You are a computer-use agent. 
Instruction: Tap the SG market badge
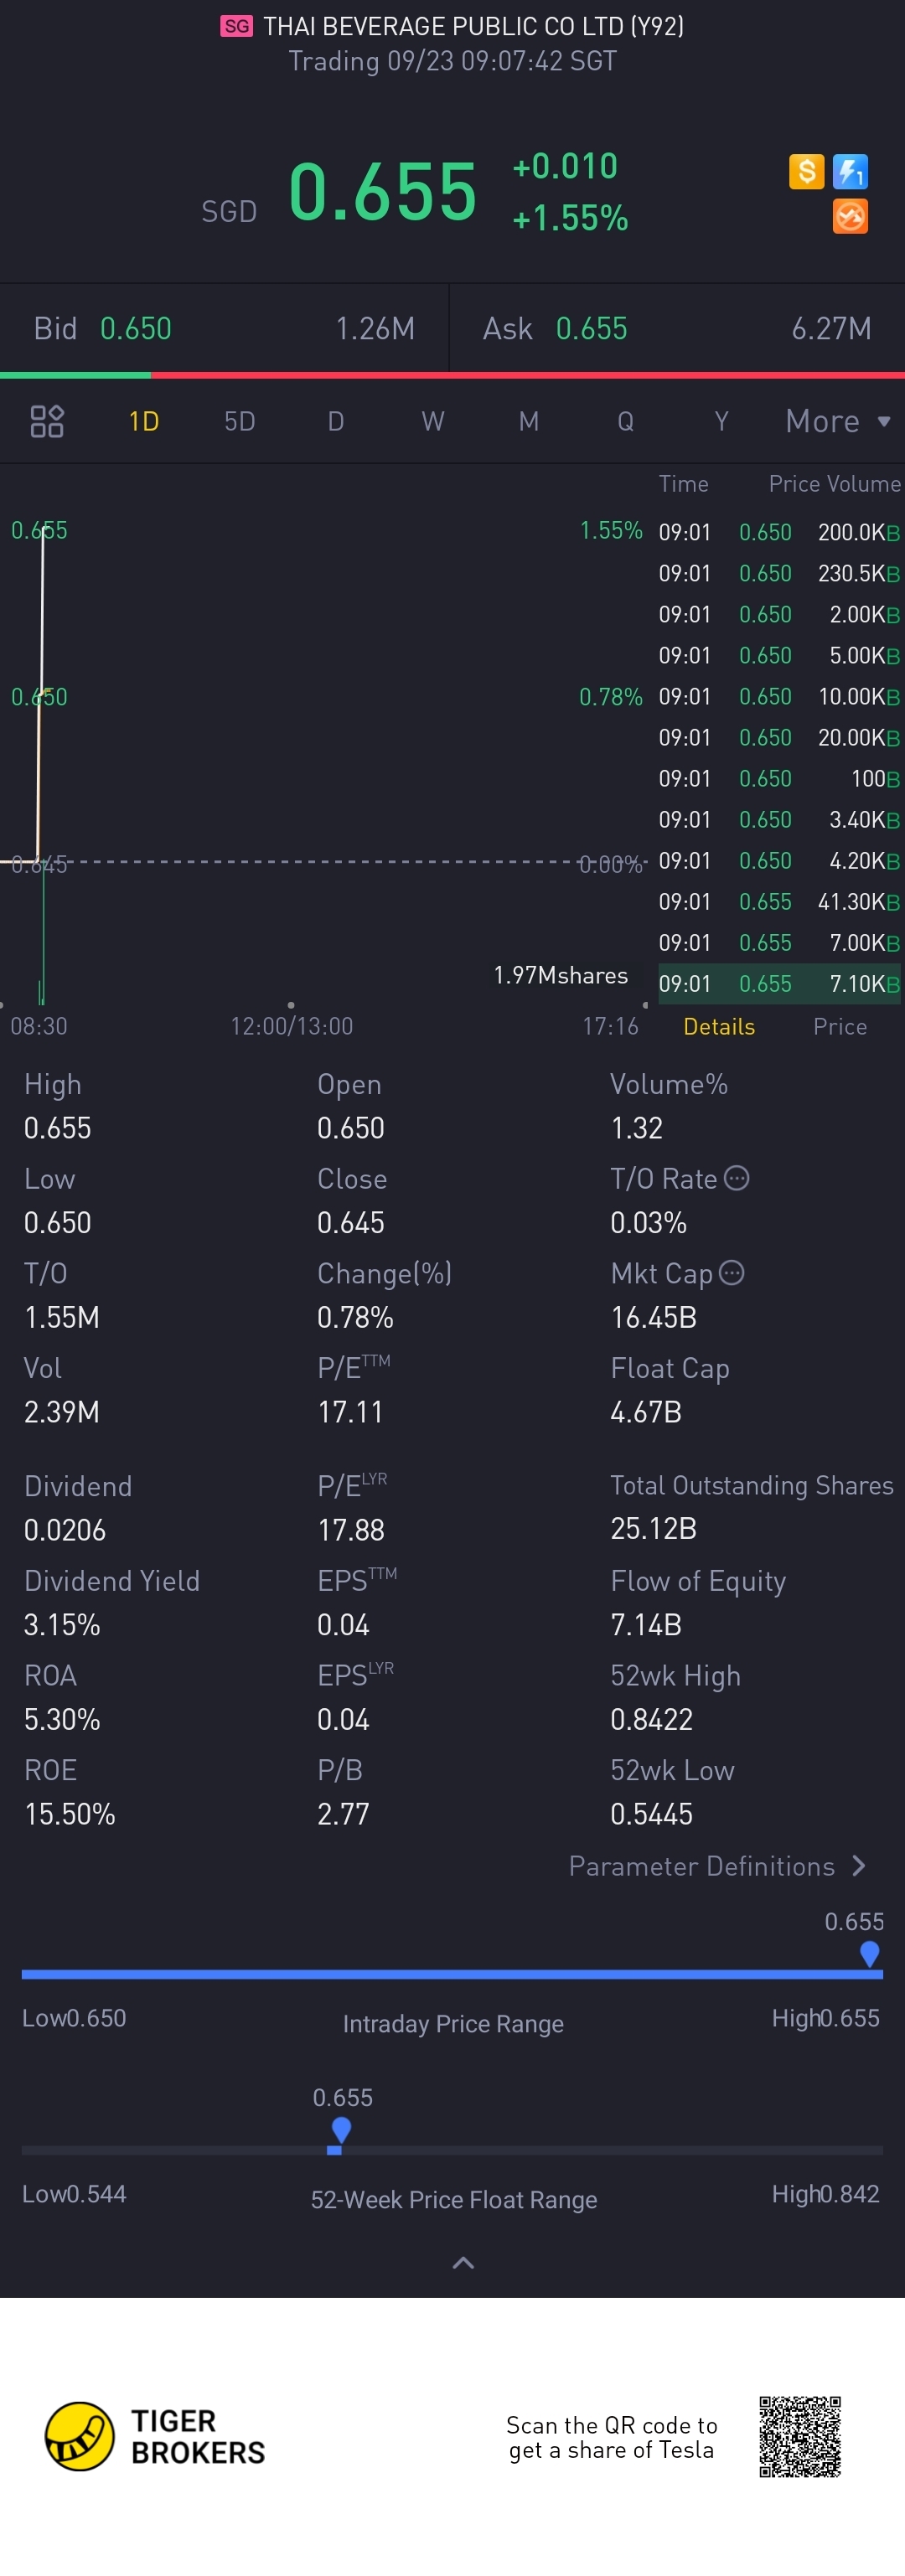tap(237, 26)
